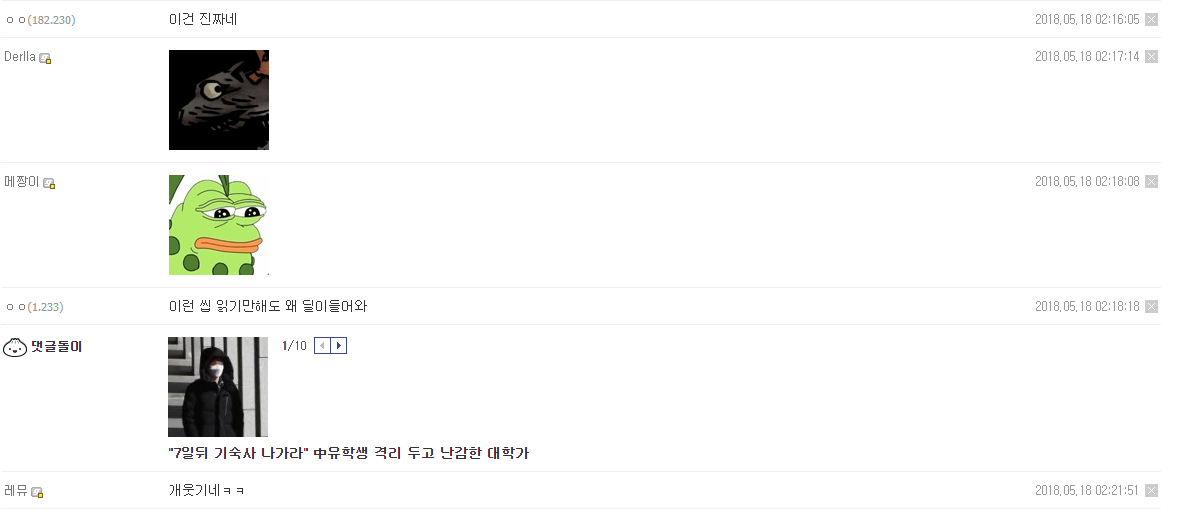Click the anonymous user with IP 182.230
1190x509 pixels.
click(40, 20)
